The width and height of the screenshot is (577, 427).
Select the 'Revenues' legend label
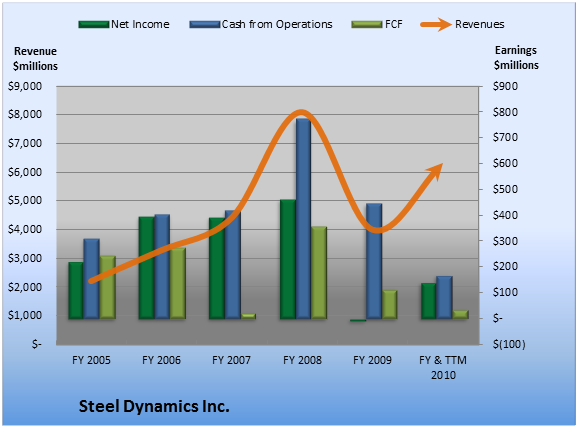point(479,24)
